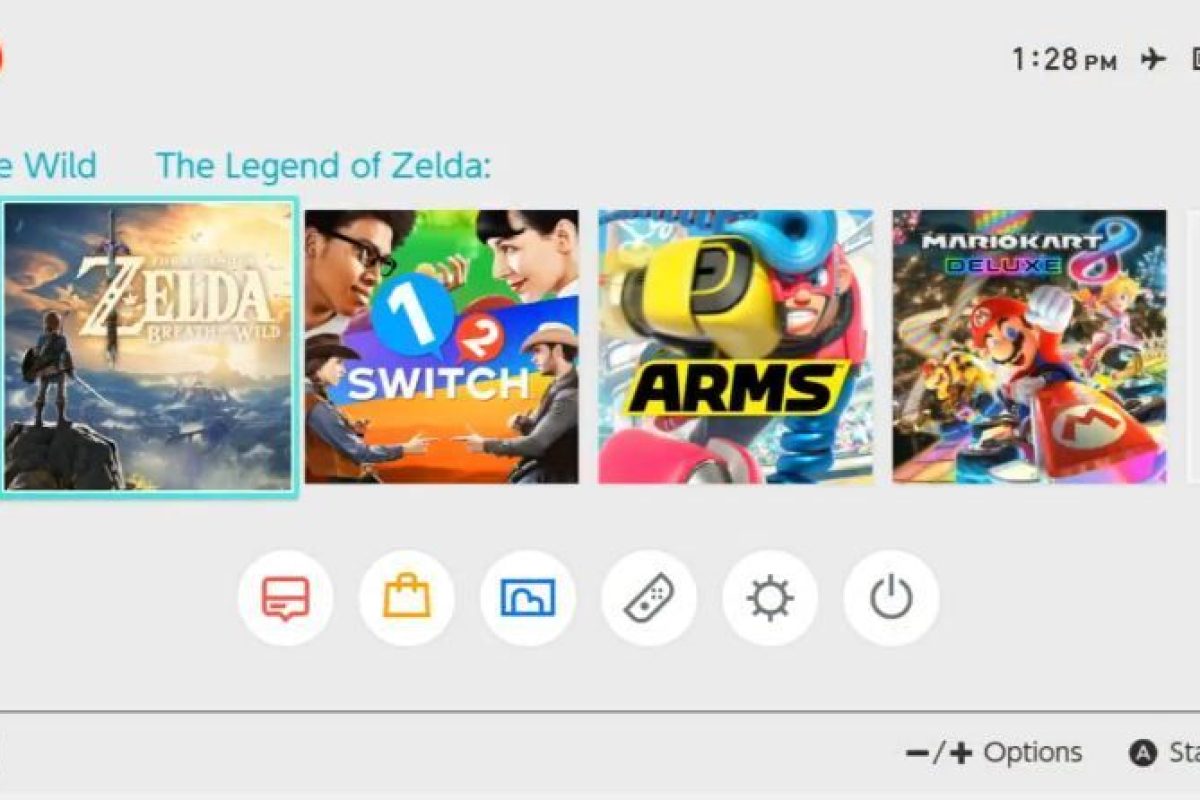The width and height of the screenshot is (1200, 800).
Task: Click the airplane mode status icon
Action: click(x=1153, y=60)
